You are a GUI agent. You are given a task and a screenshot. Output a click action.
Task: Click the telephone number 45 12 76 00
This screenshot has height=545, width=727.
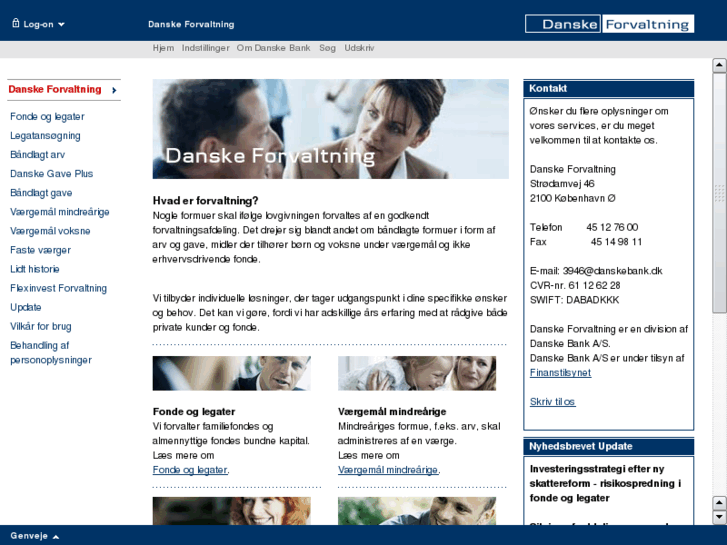(x=612, y=227)
